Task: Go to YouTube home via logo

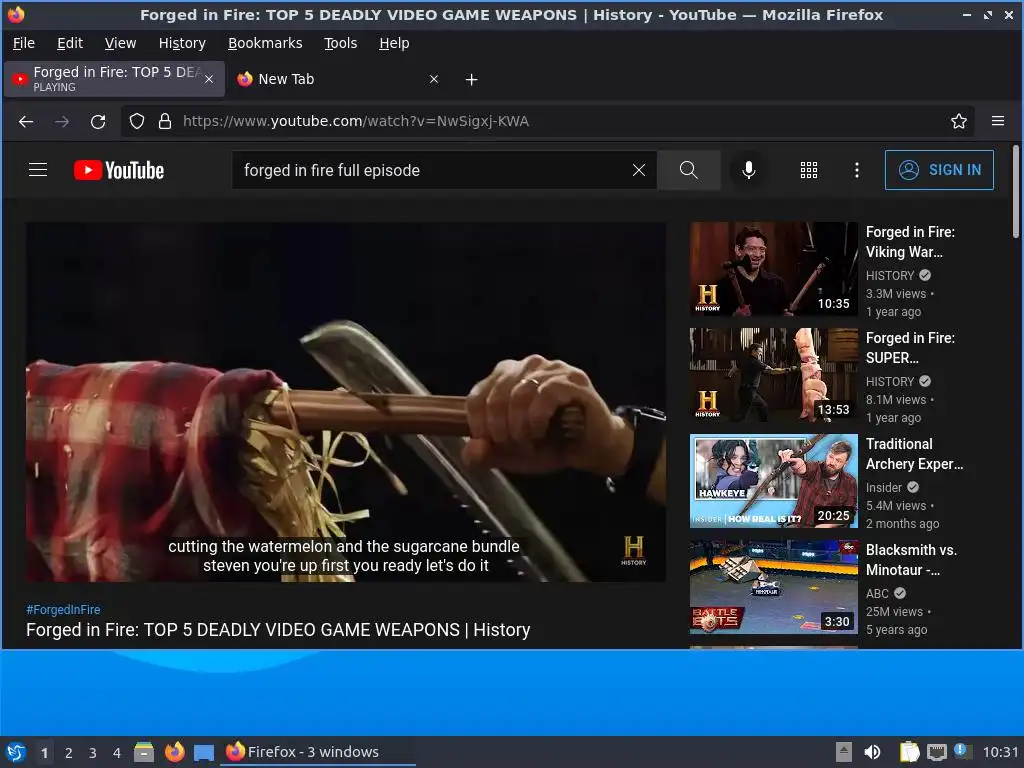Action: point(119,170)
